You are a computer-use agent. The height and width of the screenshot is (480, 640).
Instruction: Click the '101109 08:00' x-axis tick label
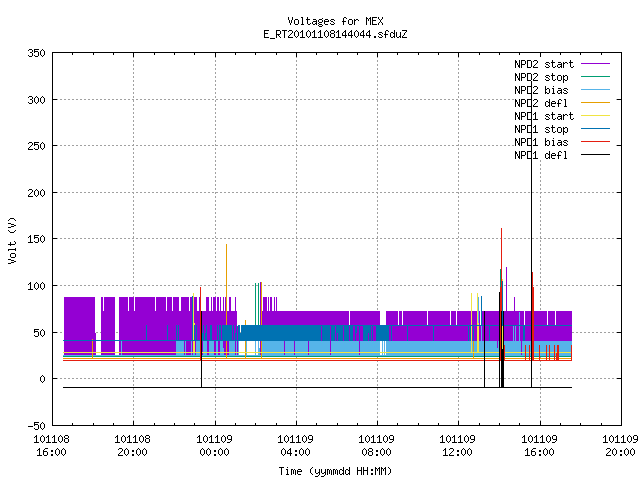point(376,446)
